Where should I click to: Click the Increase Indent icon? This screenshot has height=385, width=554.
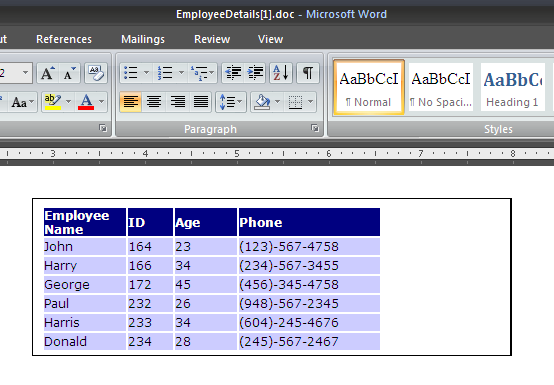pyautogui.click(x=255, y=73)
